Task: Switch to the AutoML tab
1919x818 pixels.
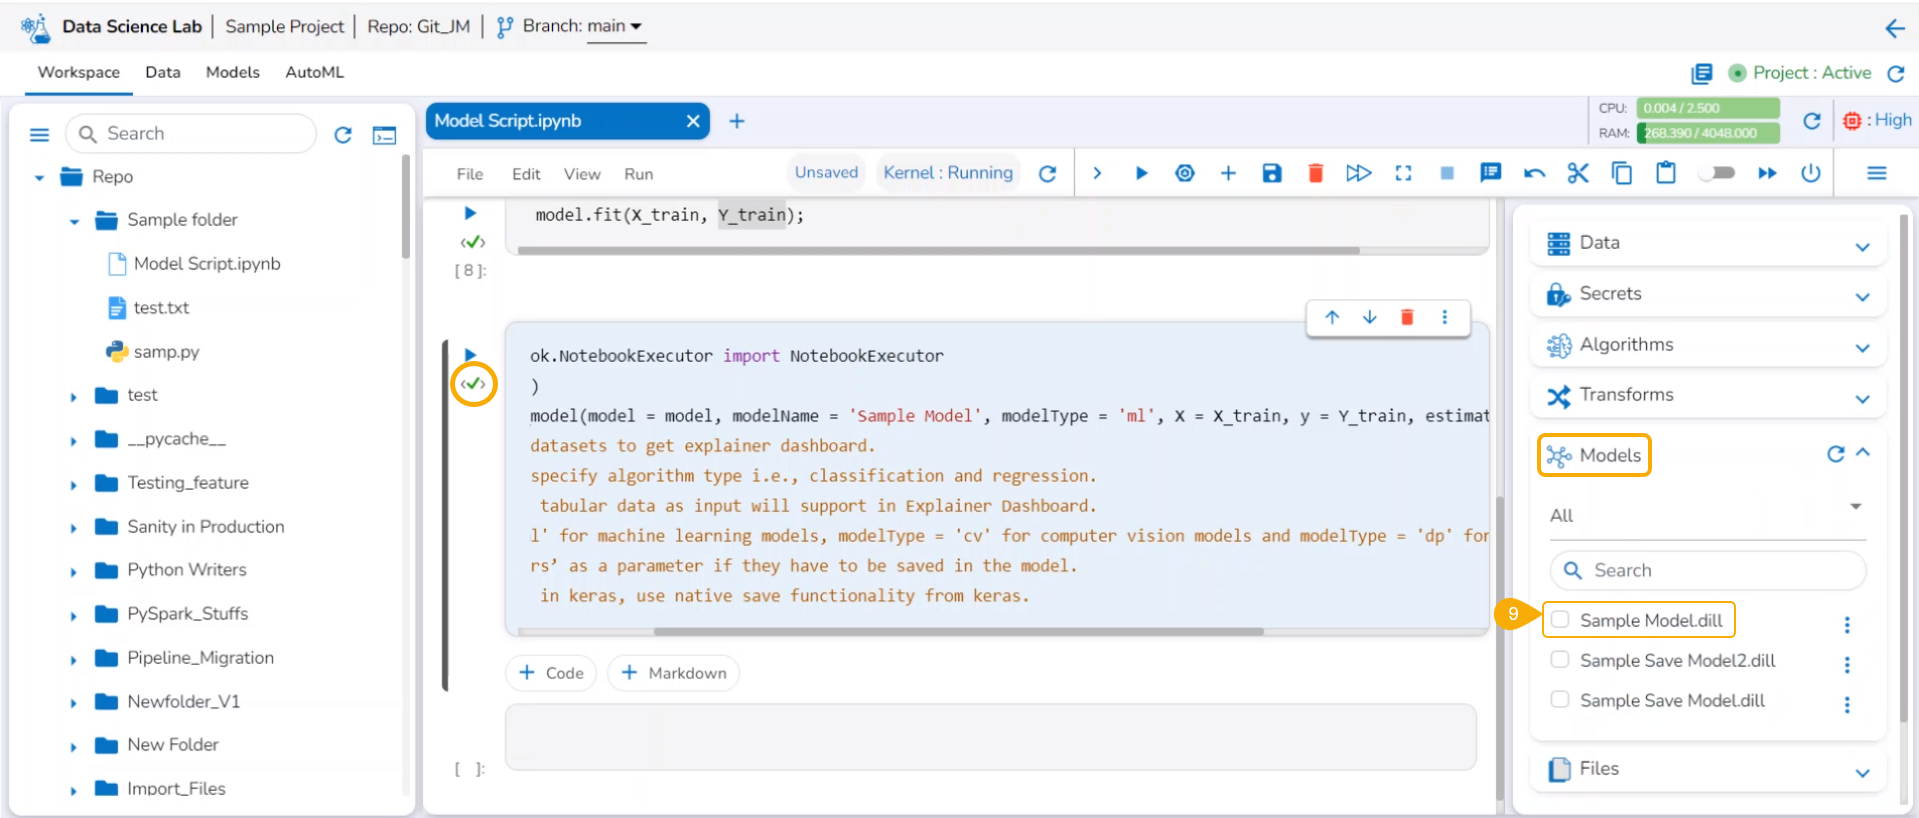Action: click(x=314, y=72)
